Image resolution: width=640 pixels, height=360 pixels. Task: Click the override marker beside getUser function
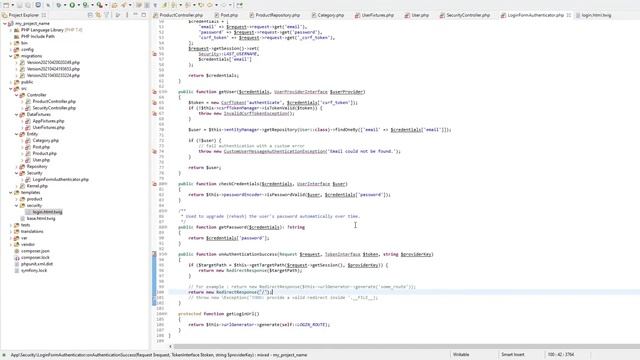click(154, 92)
